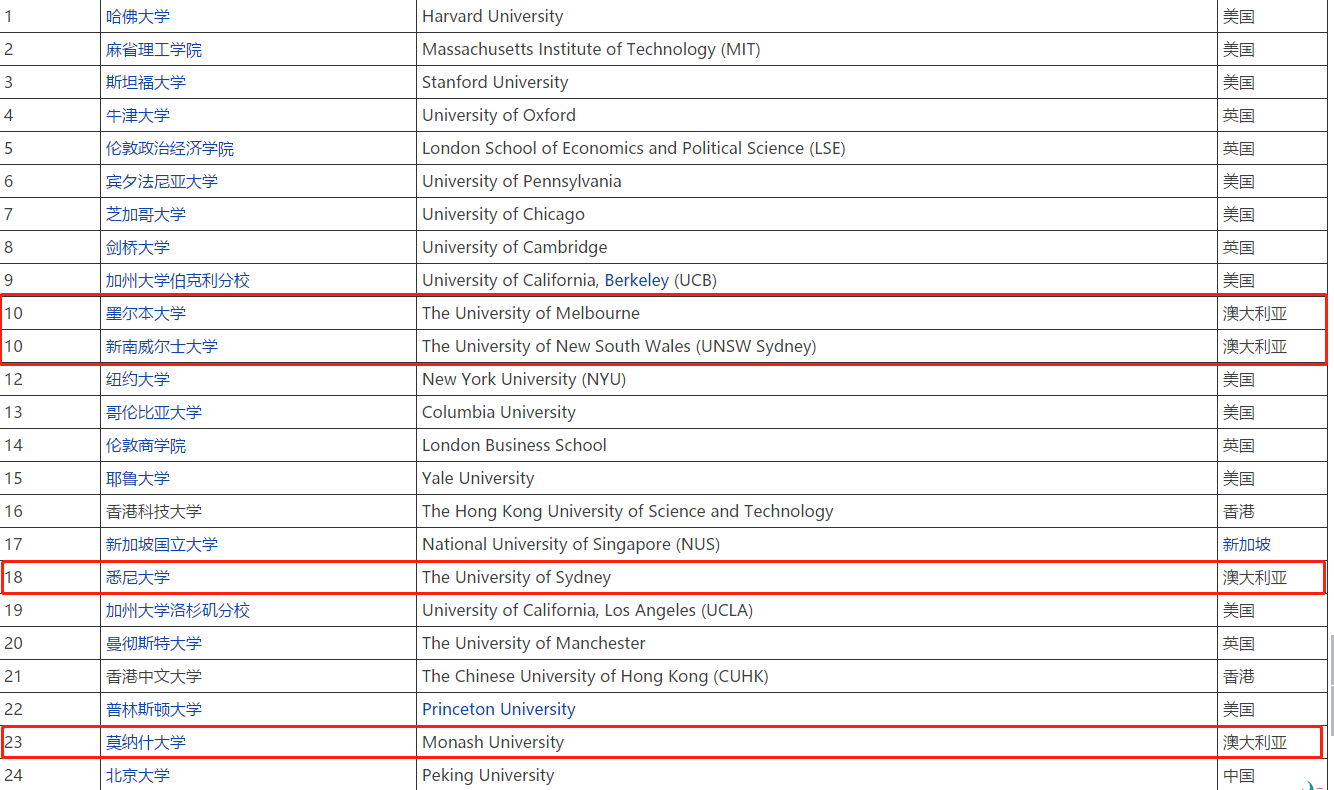Click the blue Berkeley link
This screenshot has width=1334, height=790.
click(x=637, y=280)
